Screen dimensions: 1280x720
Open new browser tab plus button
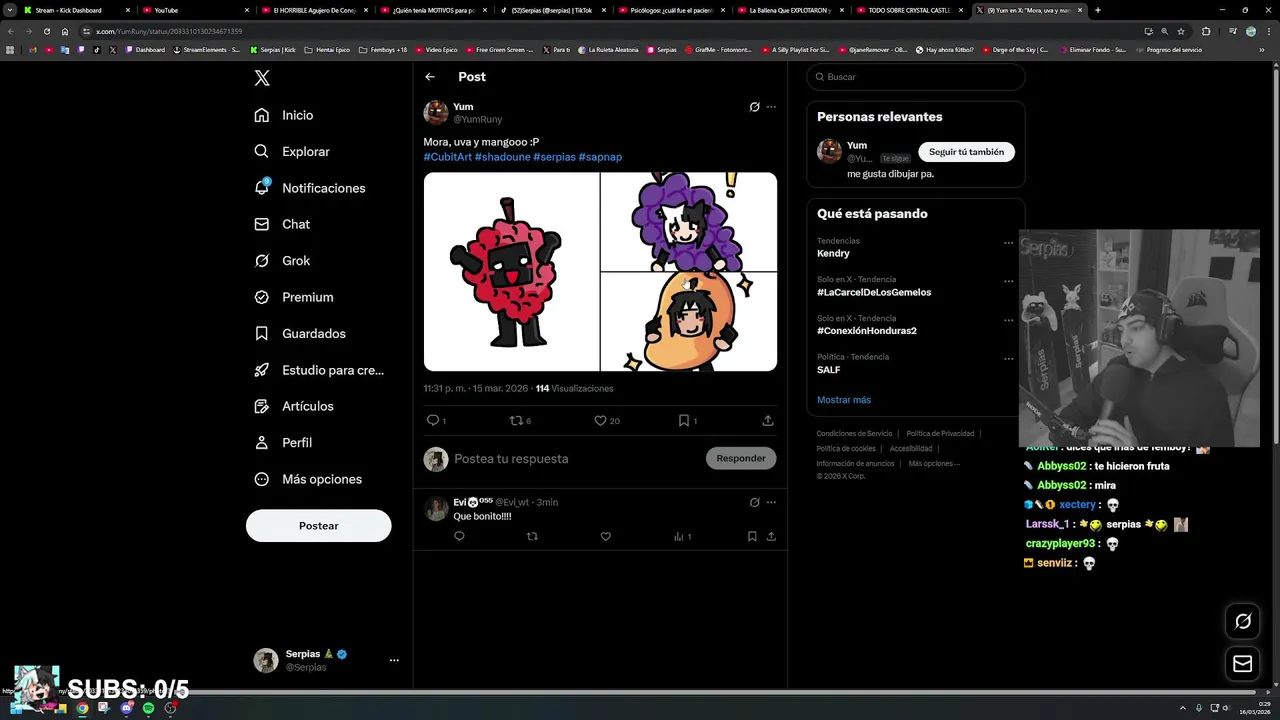click(x=1098, y=10)
